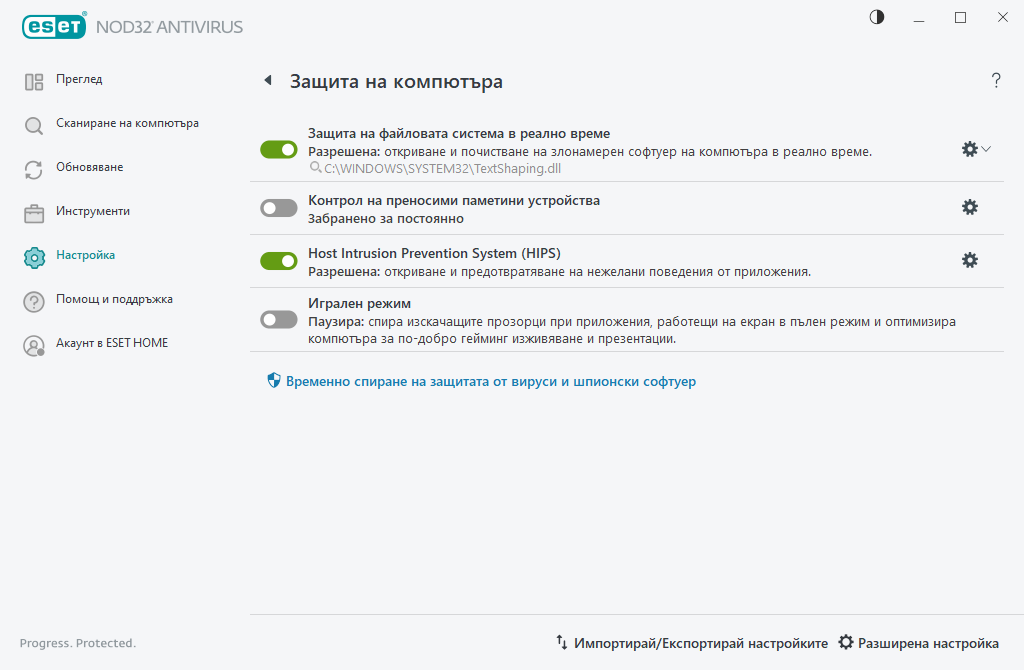
Task: Toggle the dark/light contrast mode icon
Action: (x=877, y=17)
